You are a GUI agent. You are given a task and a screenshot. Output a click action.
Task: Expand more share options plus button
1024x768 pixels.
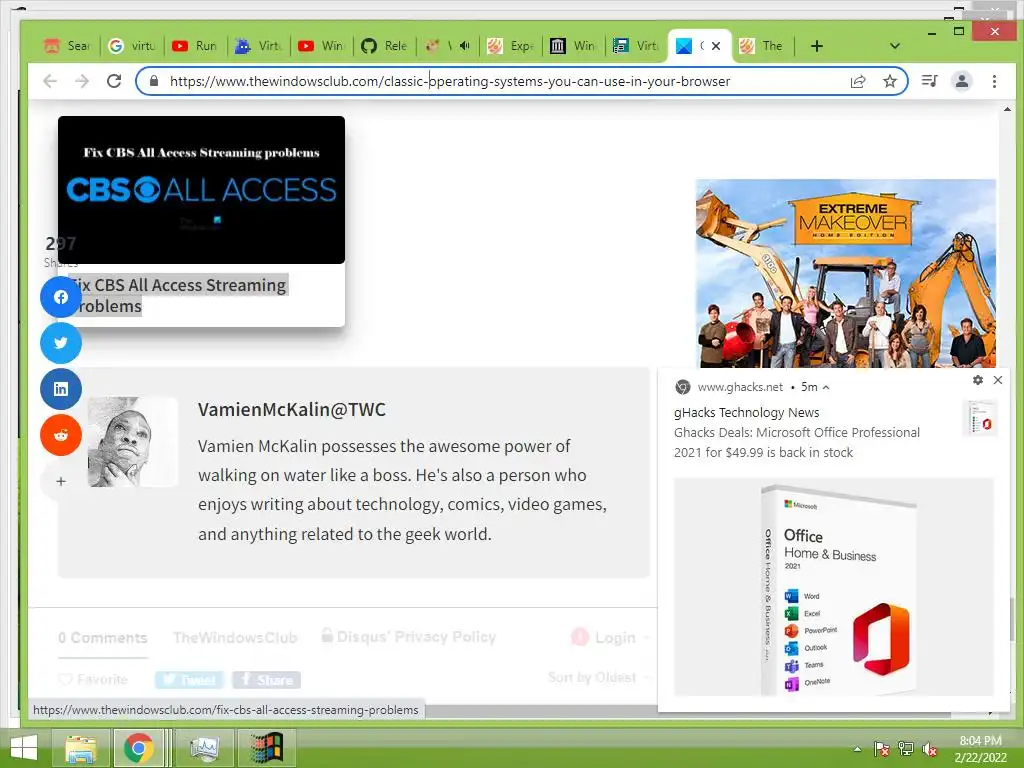click(x=61, y=481)
